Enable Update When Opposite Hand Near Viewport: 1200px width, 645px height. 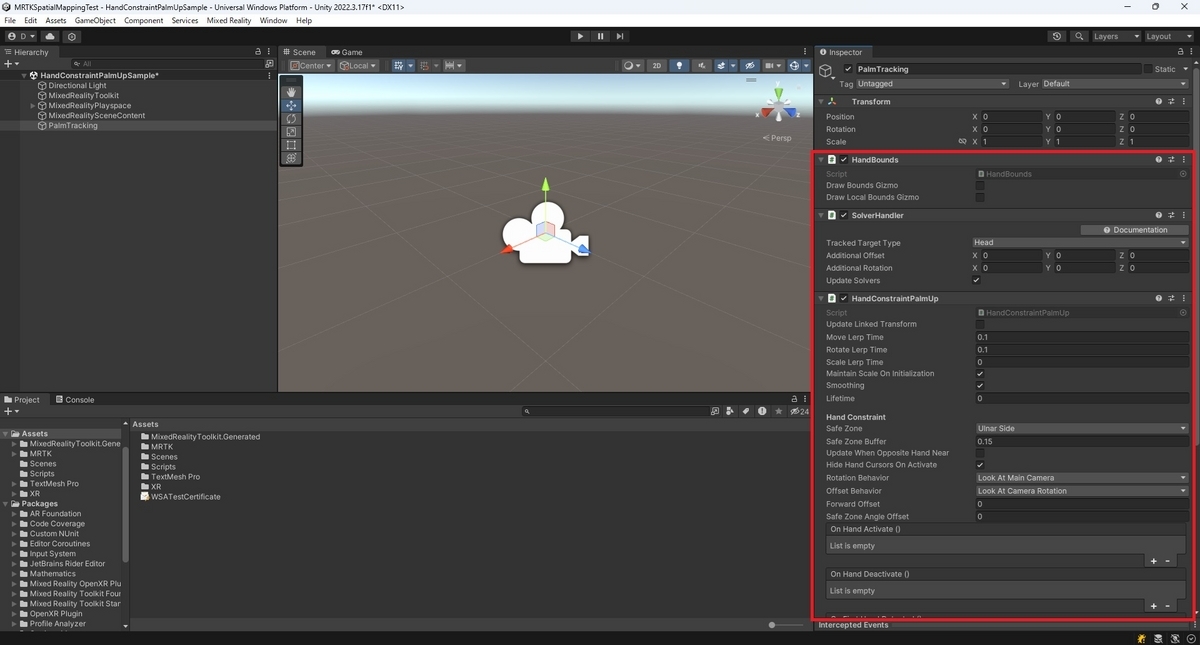tap(980, 453)
